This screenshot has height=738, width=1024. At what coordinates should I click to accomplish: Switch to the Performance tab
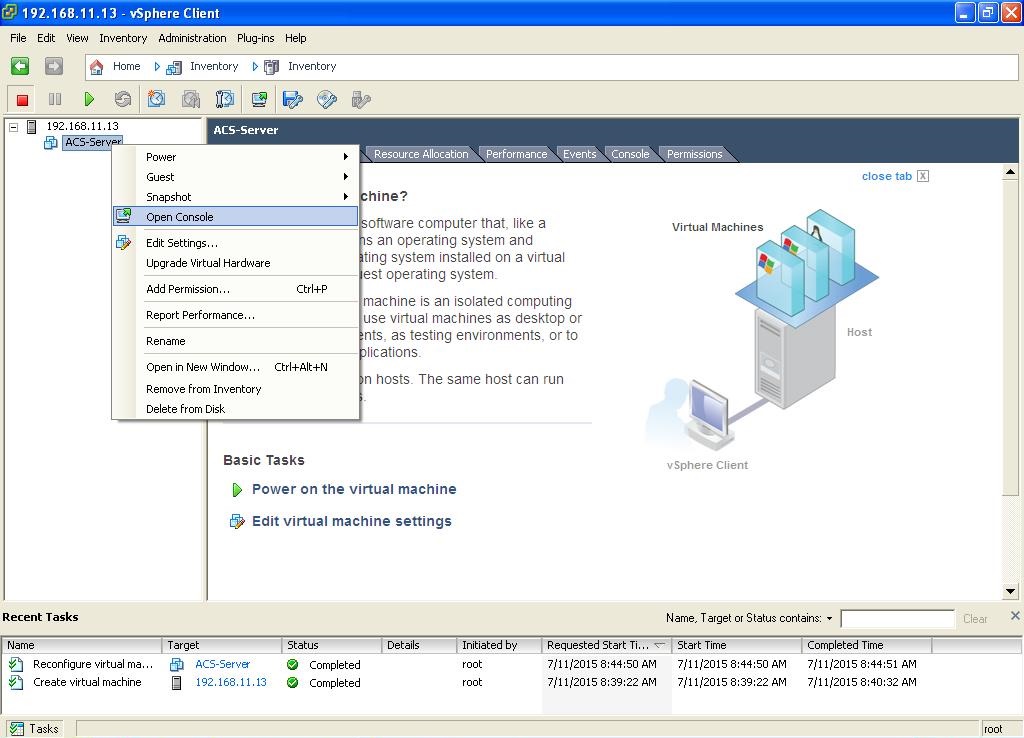[x=516, y=154]
